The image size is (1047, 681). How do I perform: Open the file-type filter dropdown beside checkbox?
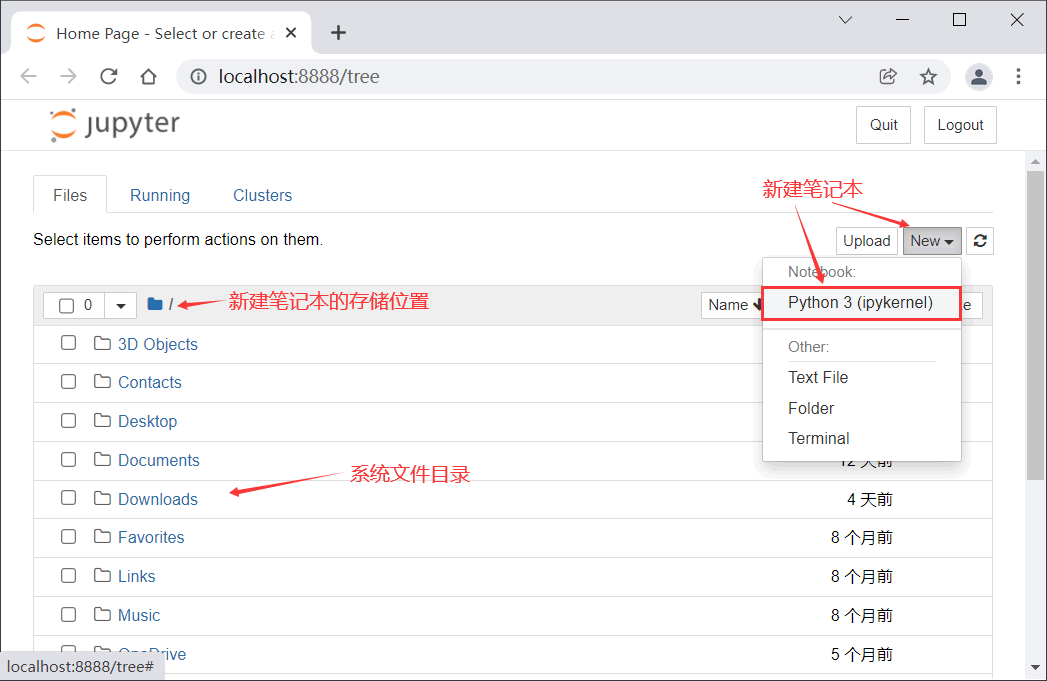pyautogui.click(x=120, y=304)
